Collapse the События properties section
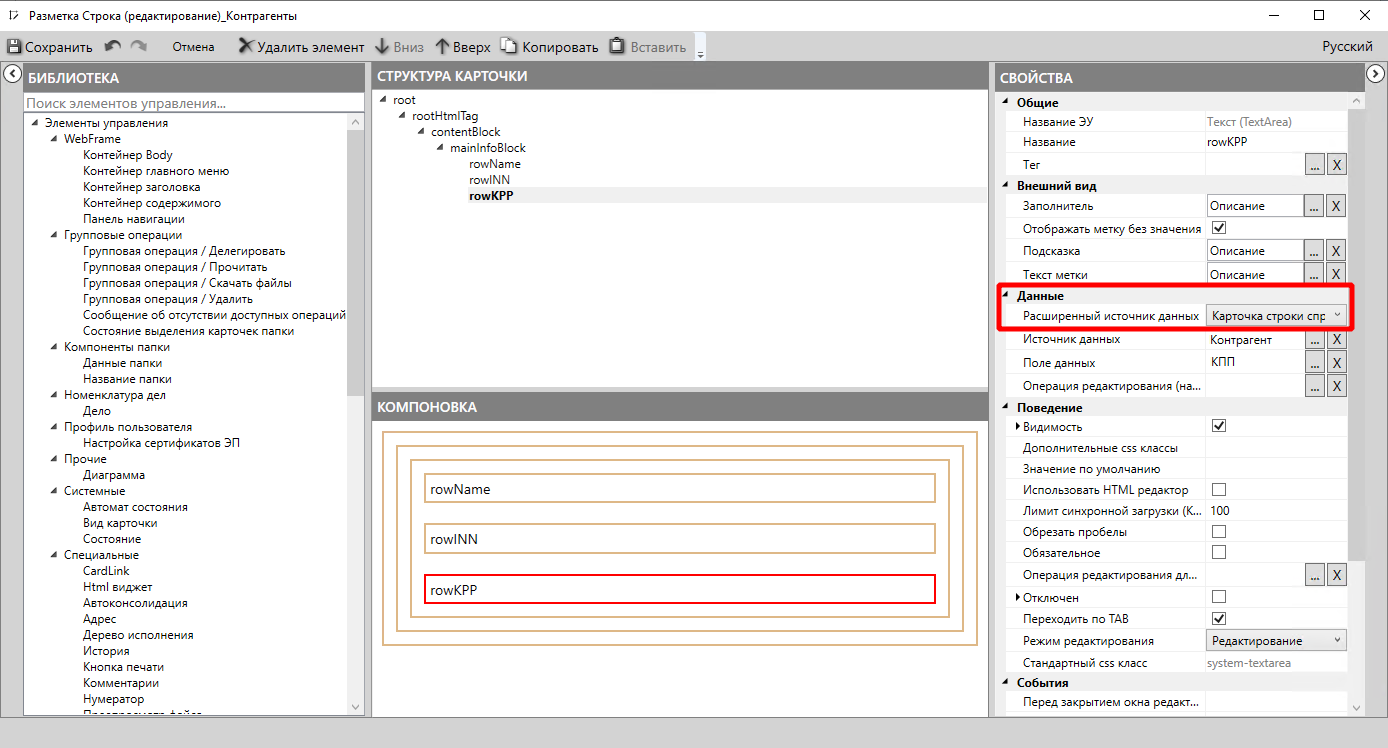This screenshot has height=748, width=1388. (1006, 683)
